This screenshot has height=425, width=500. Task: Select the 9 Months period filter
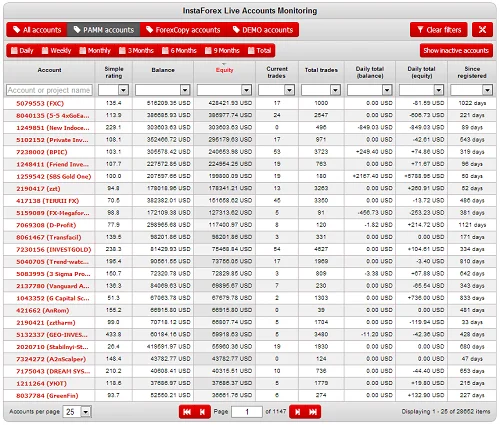222,51
